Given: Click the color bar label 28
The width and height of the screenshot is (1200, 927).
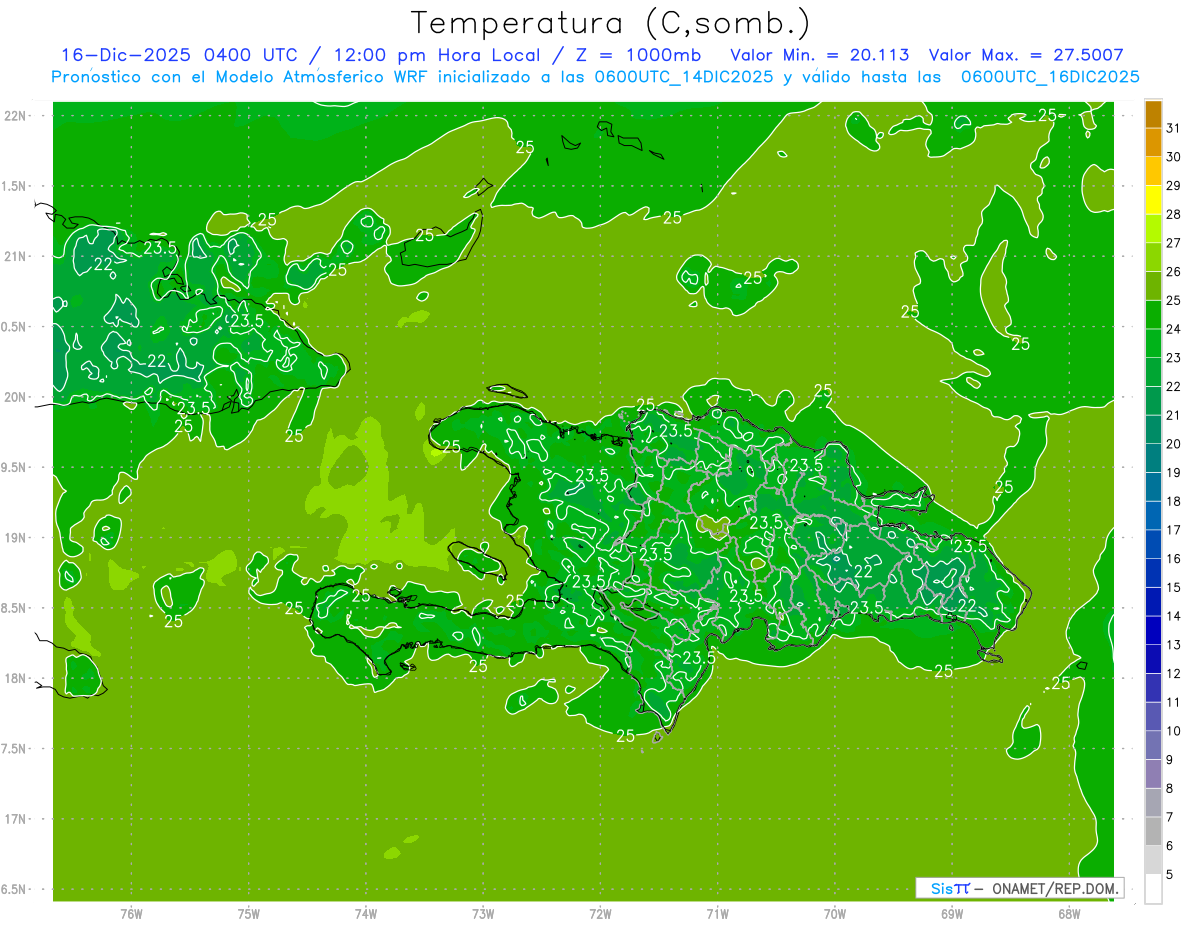Looking at the screenshot, I should pyautogui.click(x=1174, y=214).
